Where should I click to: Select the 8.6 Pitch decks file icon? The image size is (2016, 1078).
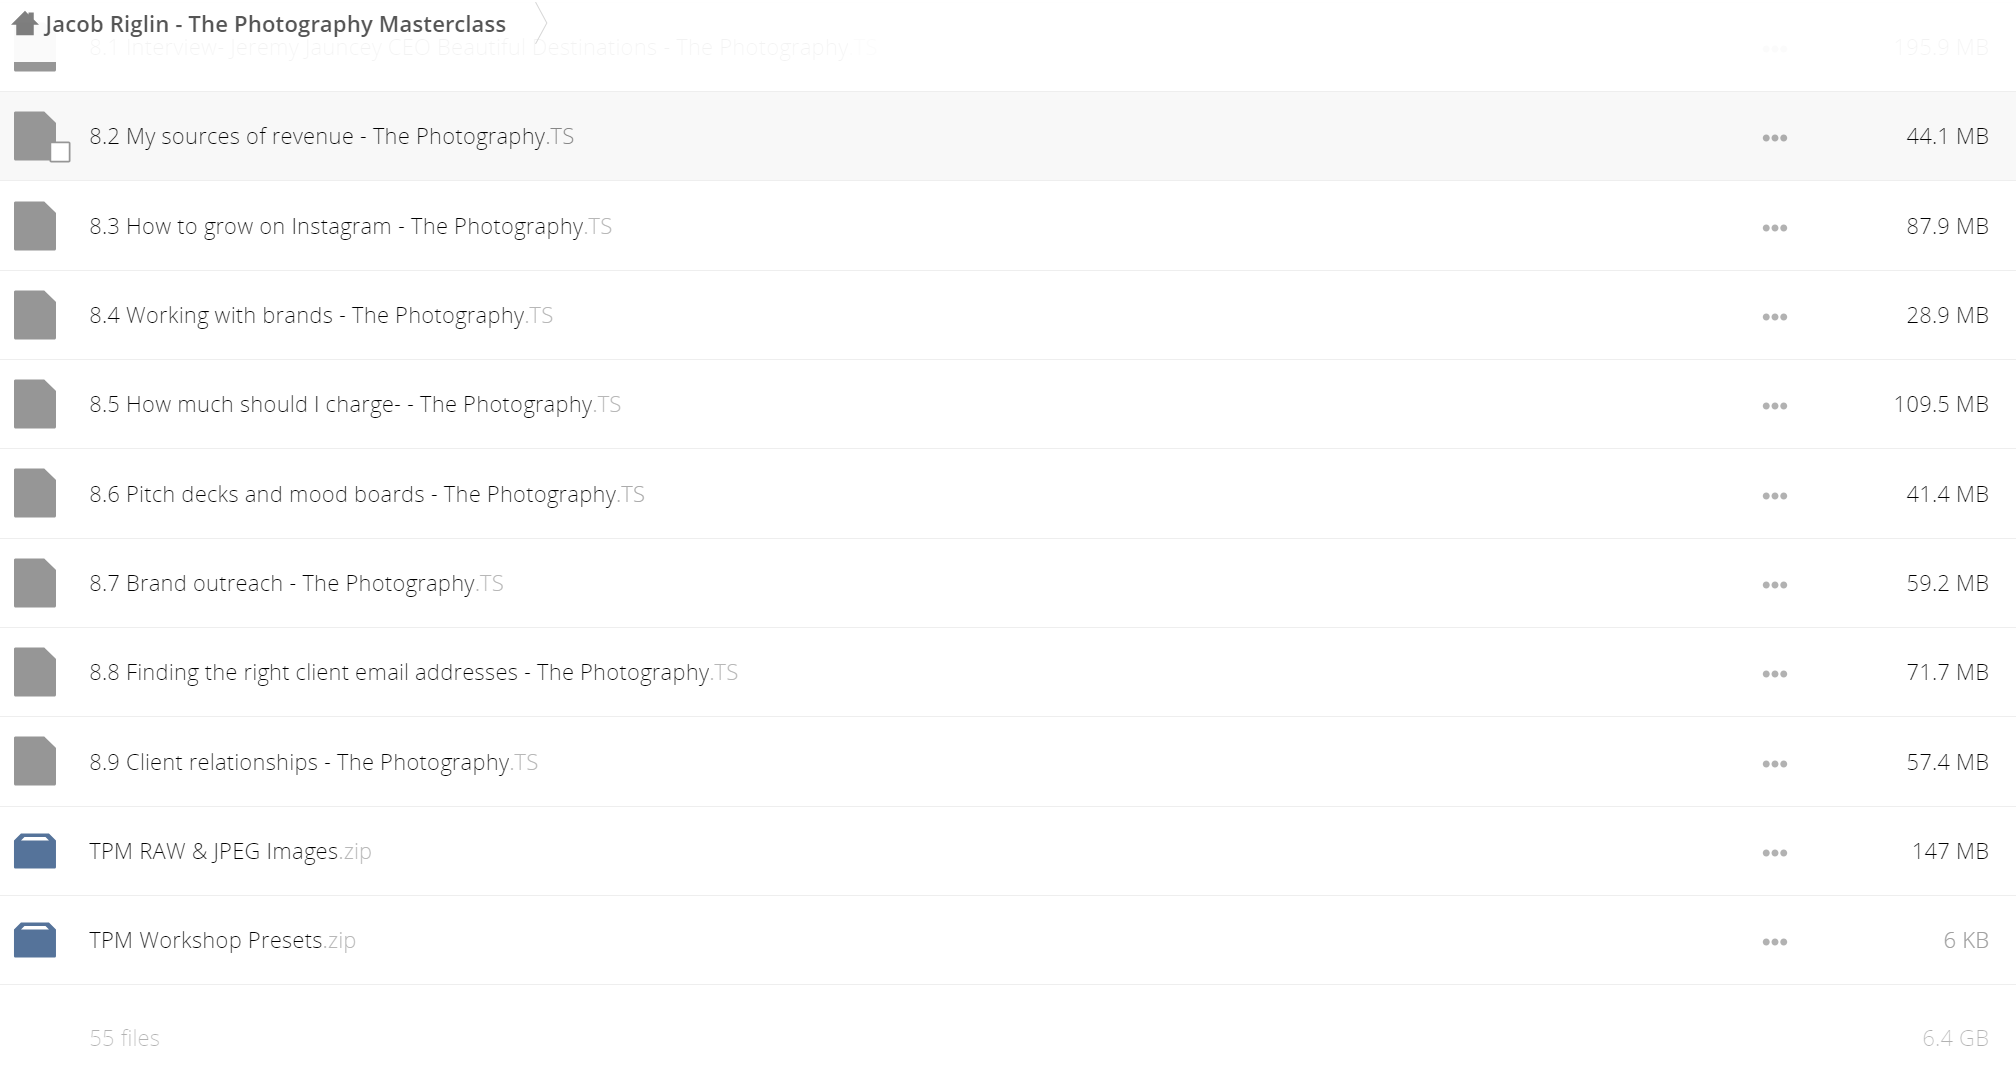pyautogui.click(x=35, y=493)
